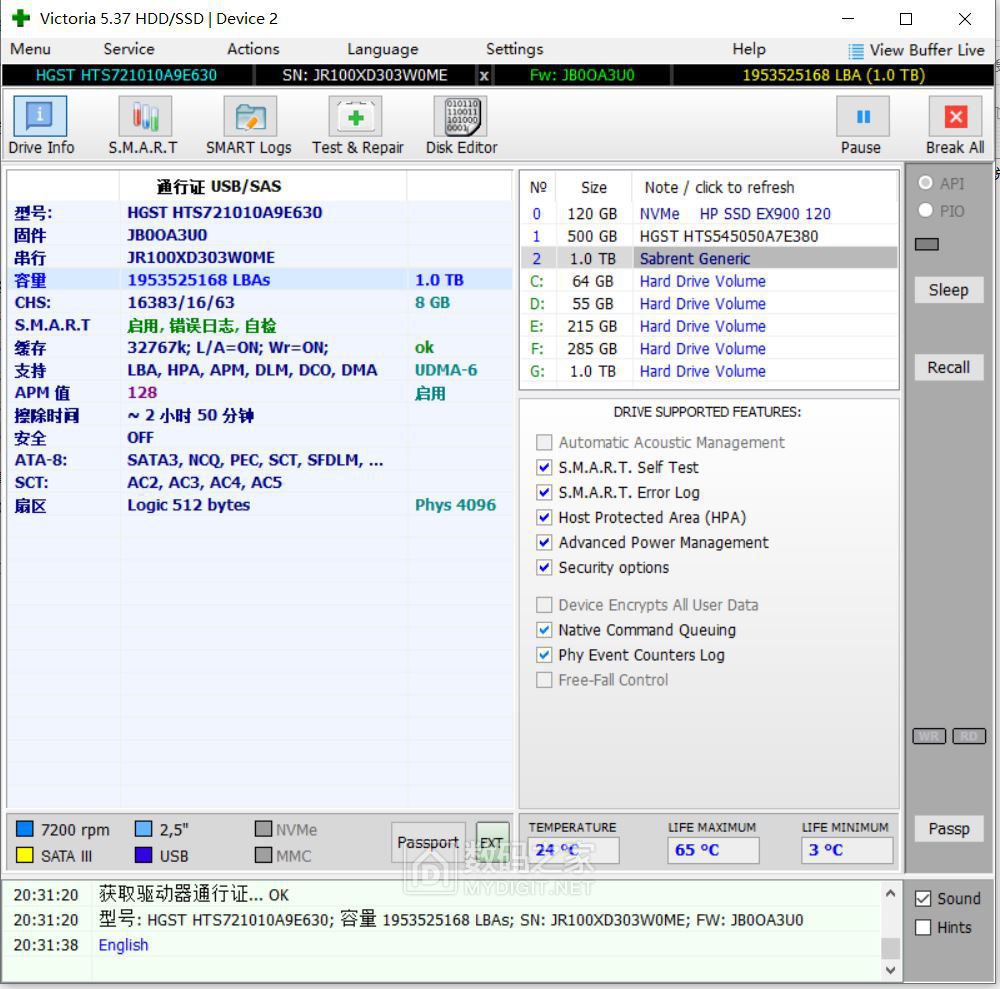Select the PIO radio button
The height and width of the screenshot is (989, 1000).
point(925,210)
